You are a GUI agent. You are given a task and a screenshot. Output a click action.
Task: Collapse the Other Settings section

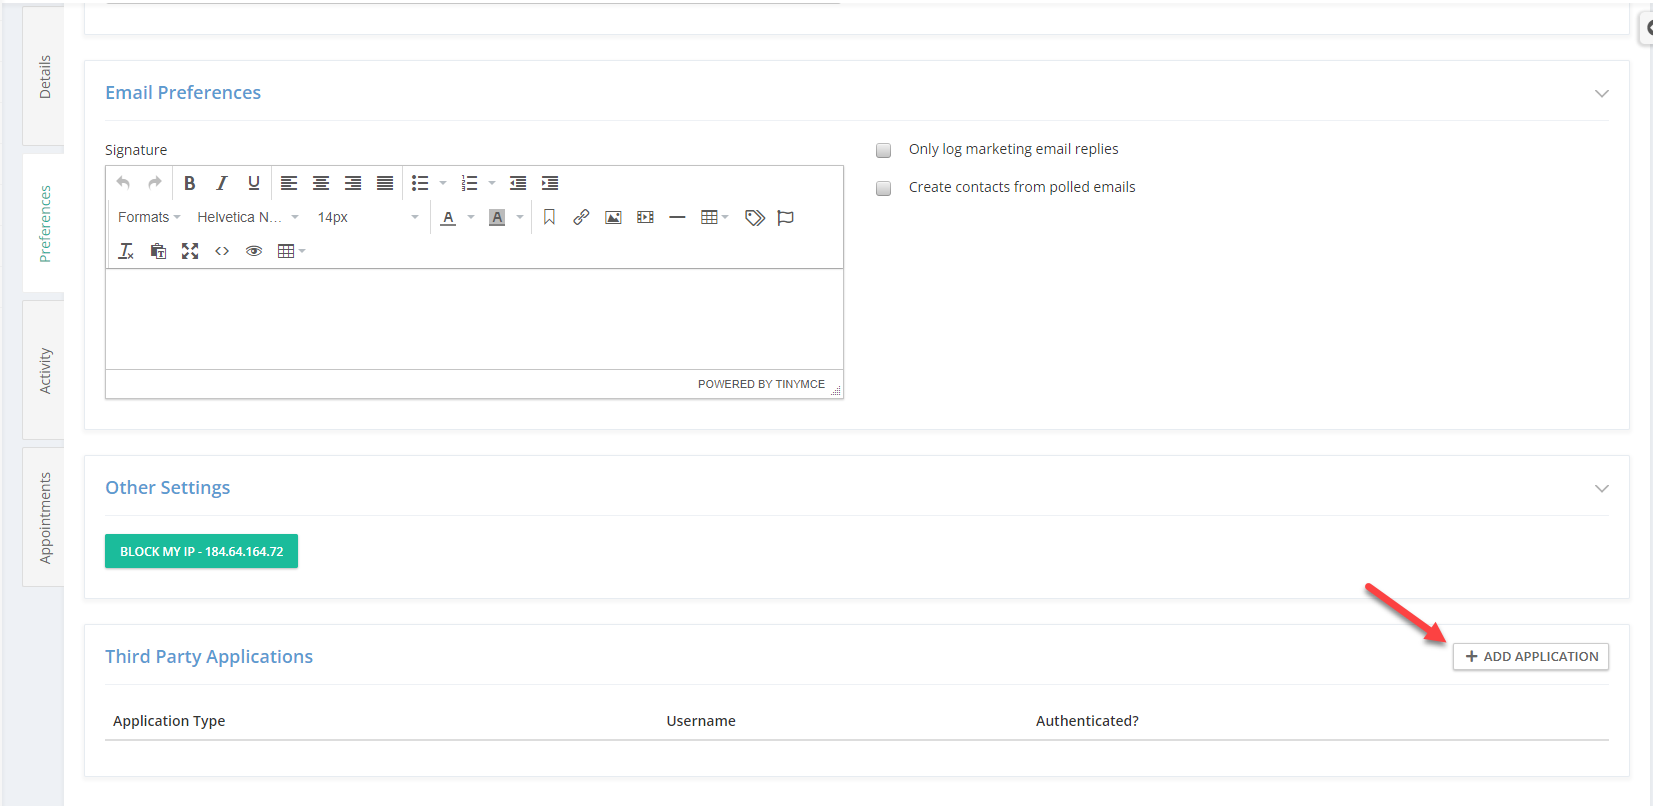[1602, 488]
